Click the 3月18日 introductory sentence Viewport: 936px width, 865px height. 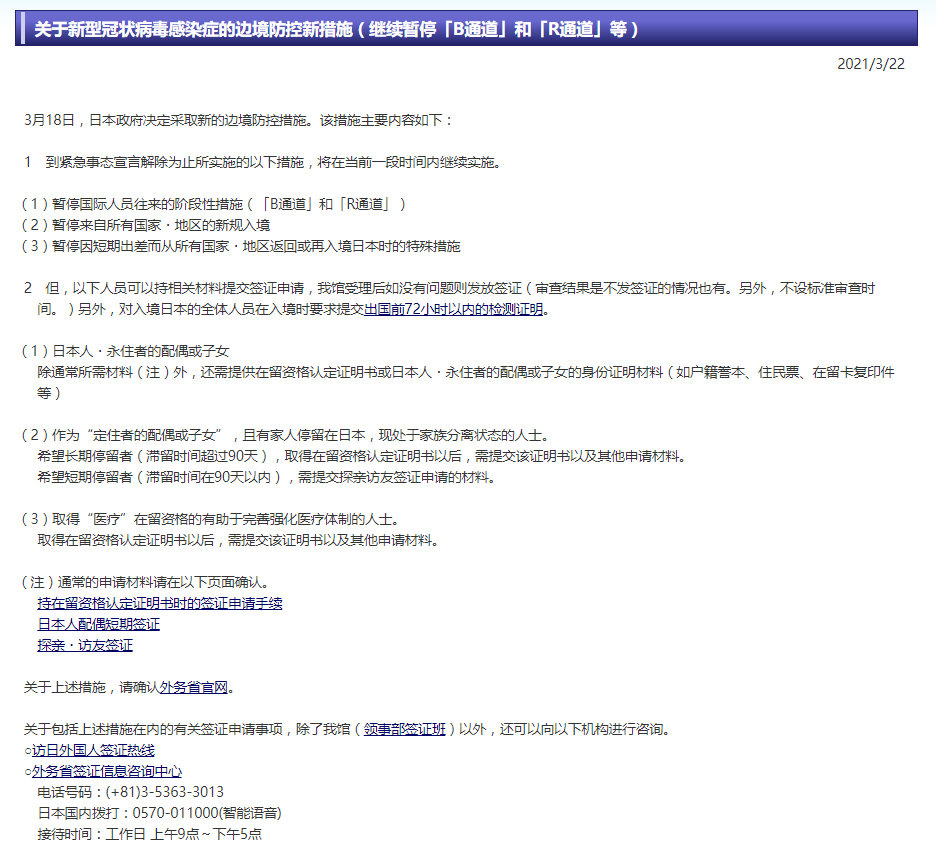(238, 120)
